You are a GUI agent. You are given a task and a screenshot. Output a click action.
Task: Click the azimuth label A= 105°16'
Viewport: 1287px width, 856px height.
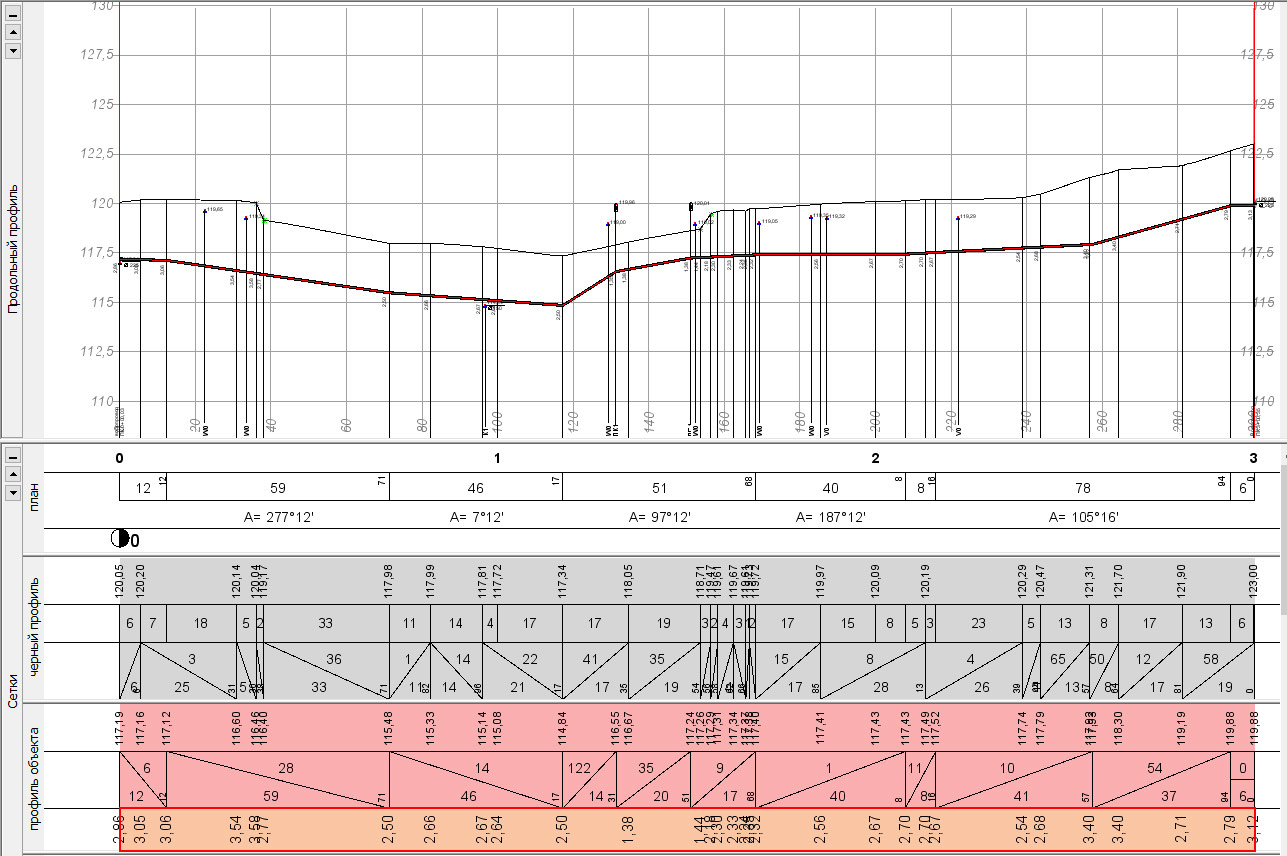[x=1082, y=518]
